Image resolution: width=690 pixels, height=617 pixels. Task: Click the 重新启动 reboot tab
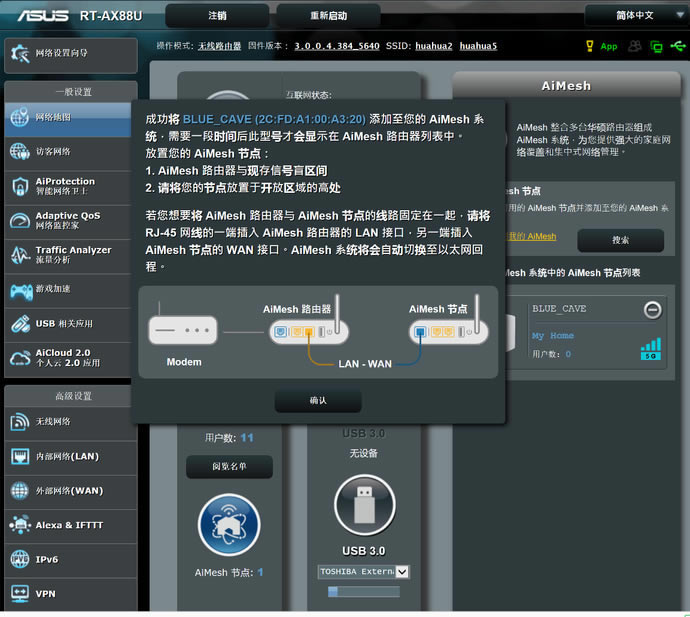point(328,16)
